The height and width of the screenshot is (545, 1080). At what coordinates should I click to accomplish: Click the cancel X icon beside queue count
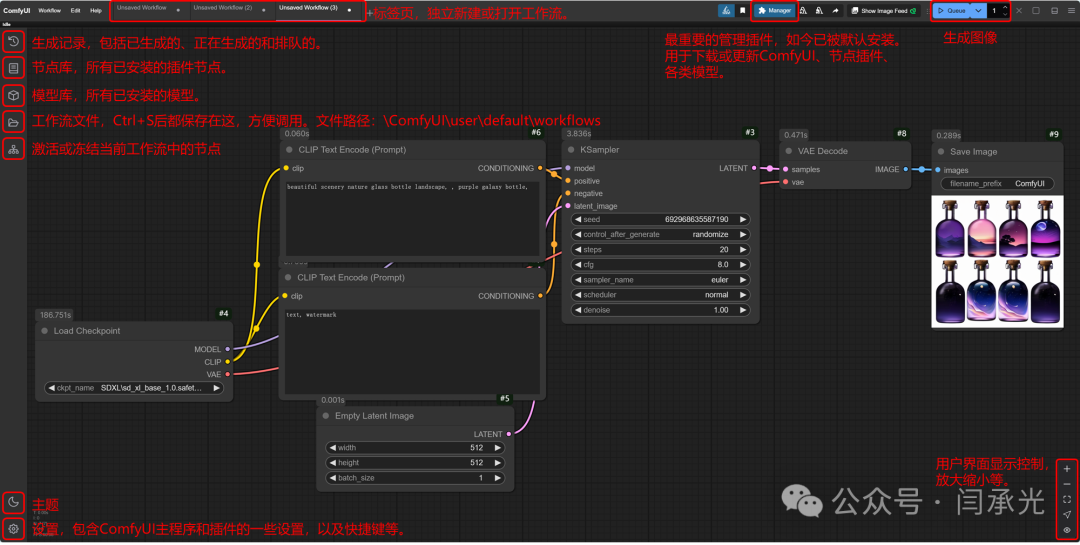1019,10
